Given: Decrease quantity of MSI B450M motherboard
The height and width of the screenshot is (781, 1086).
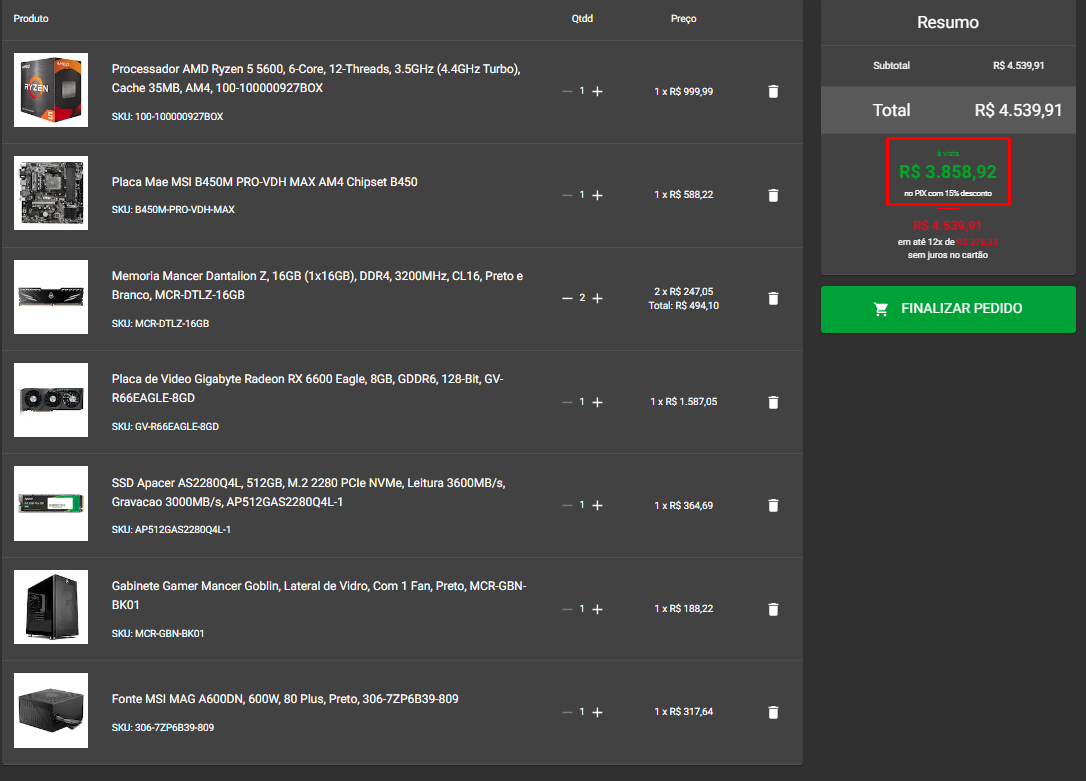Looking at the screenshot, I should pos(567,195).
